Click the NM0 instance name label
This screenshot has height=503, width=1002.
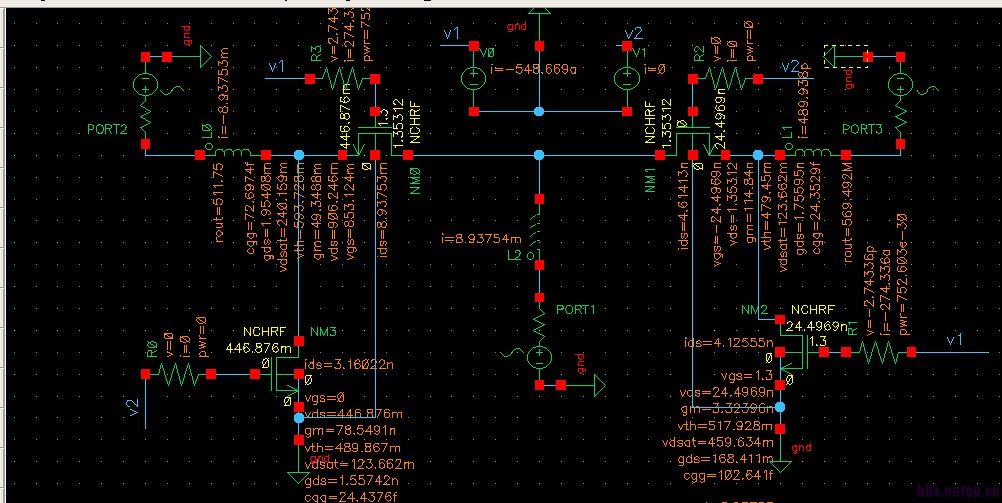pos(413,179)
